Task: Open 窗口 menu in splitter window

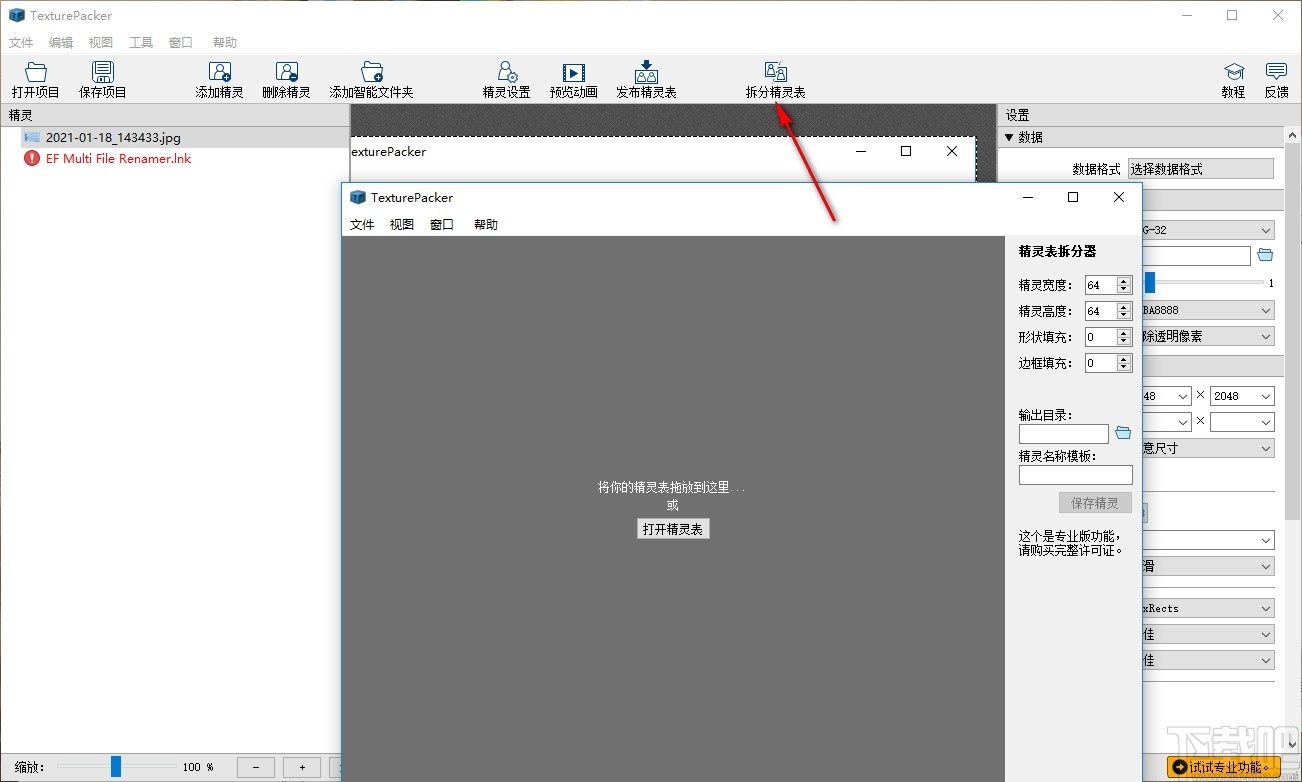Action: tap(442, 225)
